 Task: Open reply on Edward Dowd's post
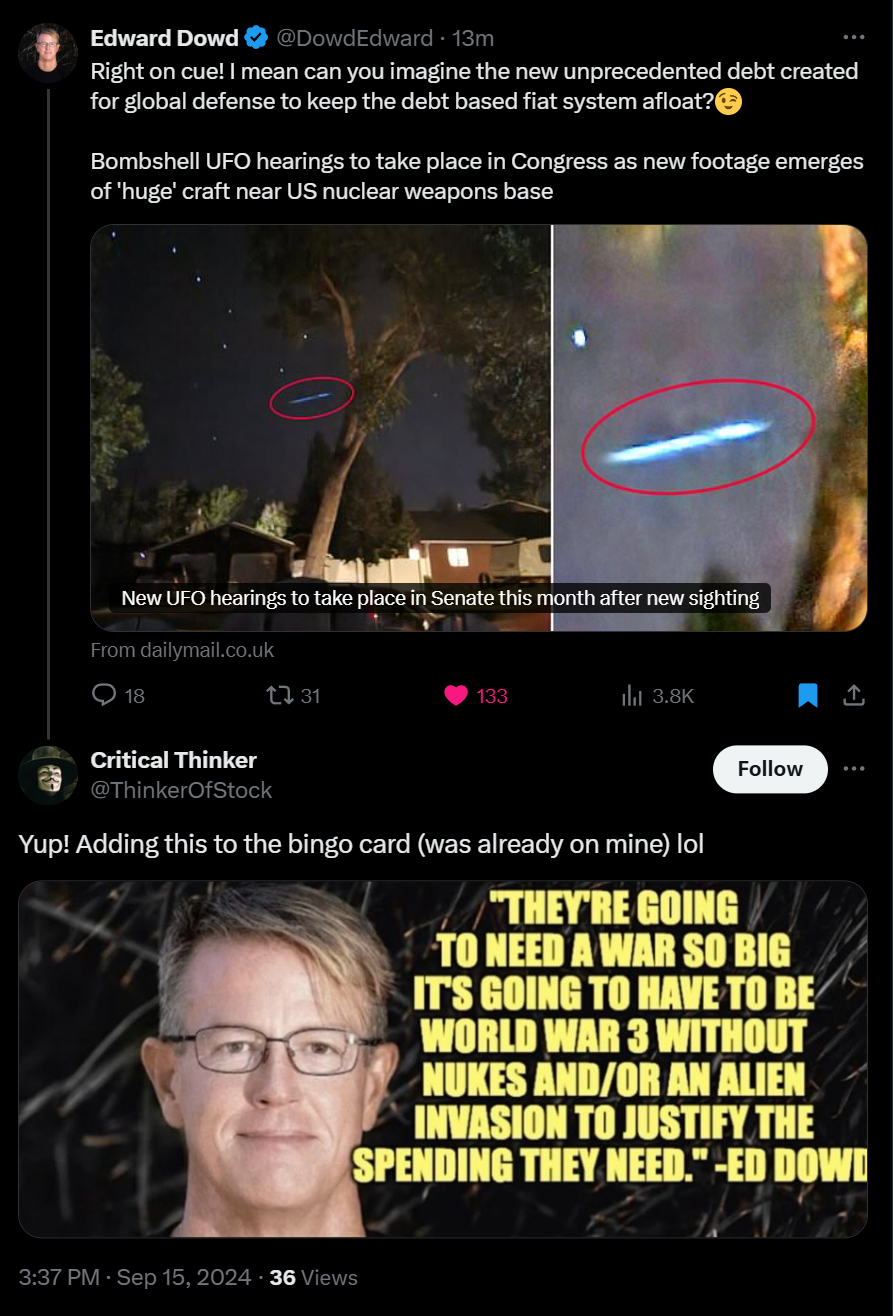coord(118,695)
